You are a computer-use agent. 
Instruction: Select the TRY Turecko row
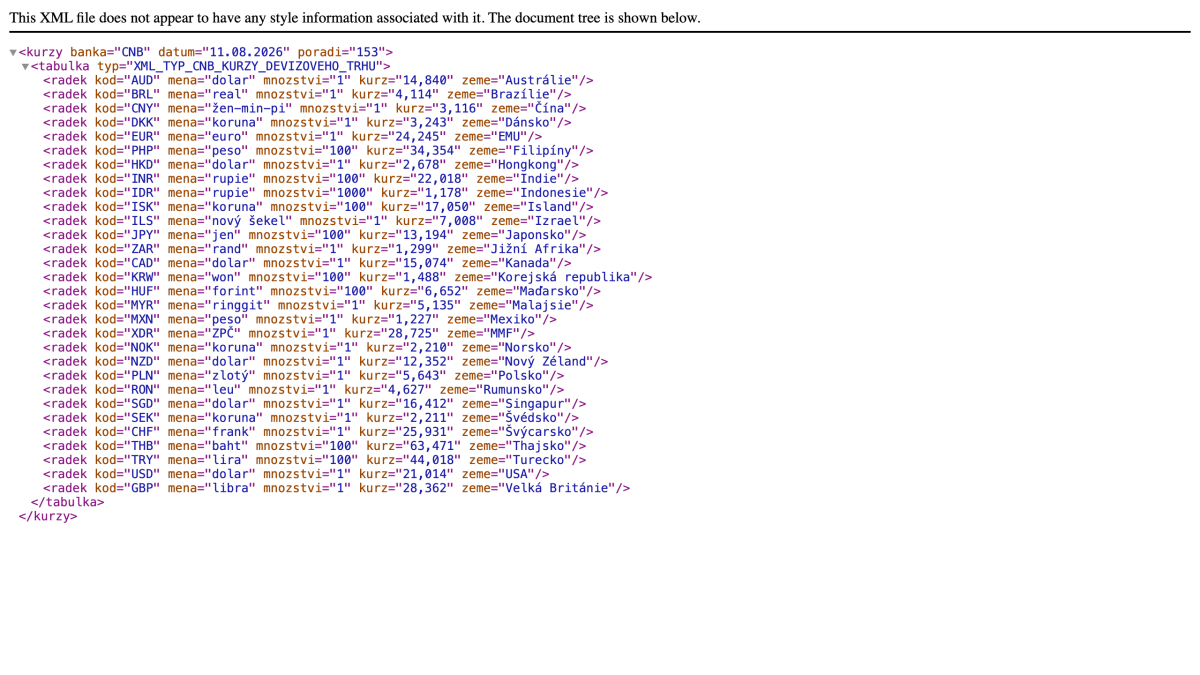click(314, 460)
